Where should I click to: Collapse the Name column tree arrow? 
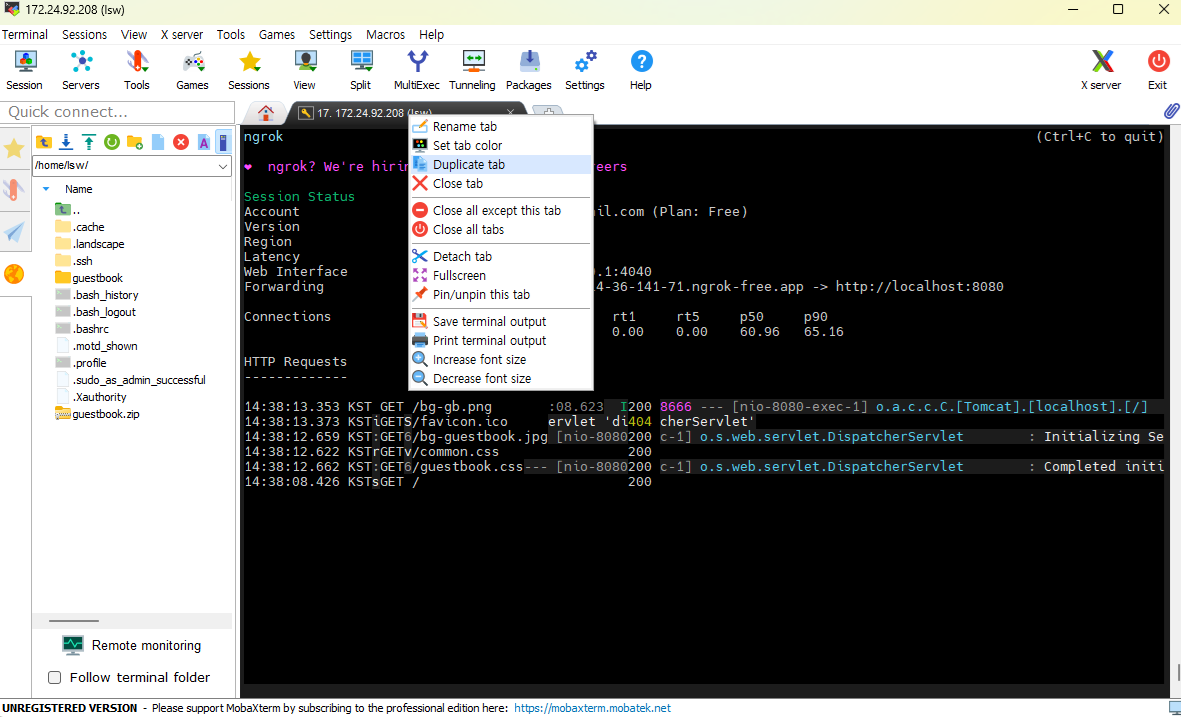[46, 189]
